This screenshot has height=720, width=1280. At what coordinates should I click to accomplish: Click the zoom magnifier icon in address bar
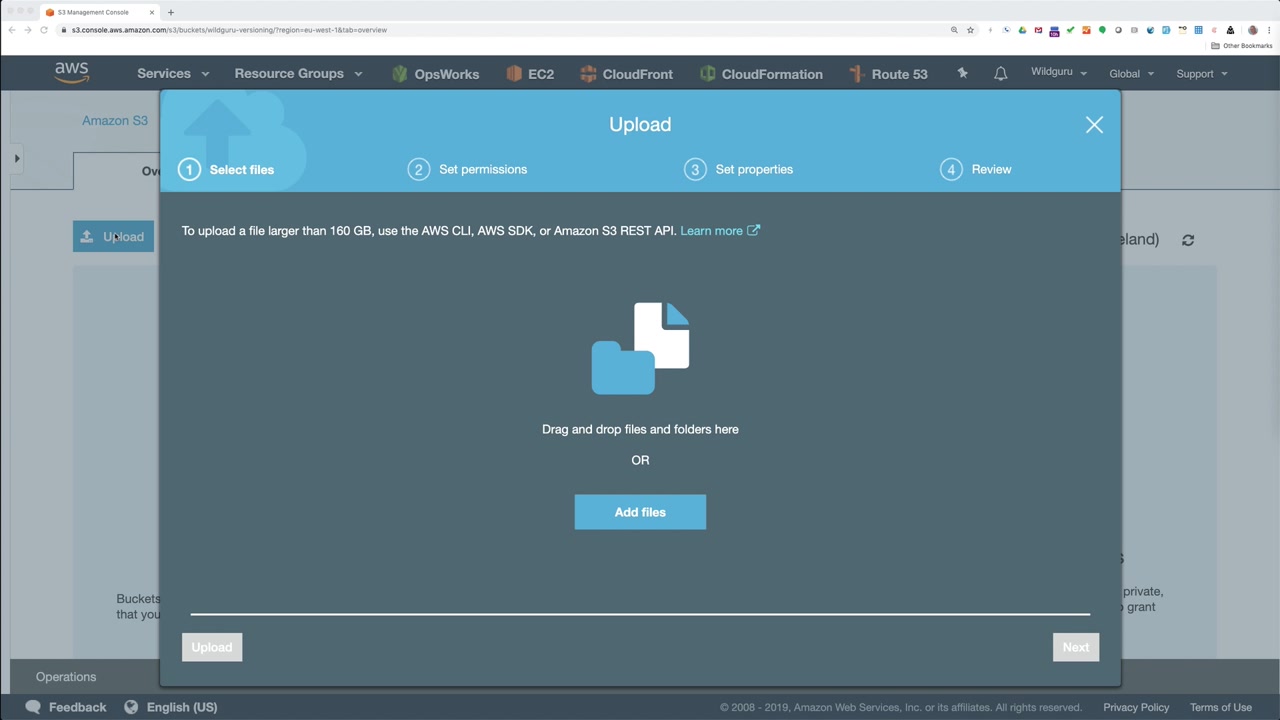pos(954,30)
